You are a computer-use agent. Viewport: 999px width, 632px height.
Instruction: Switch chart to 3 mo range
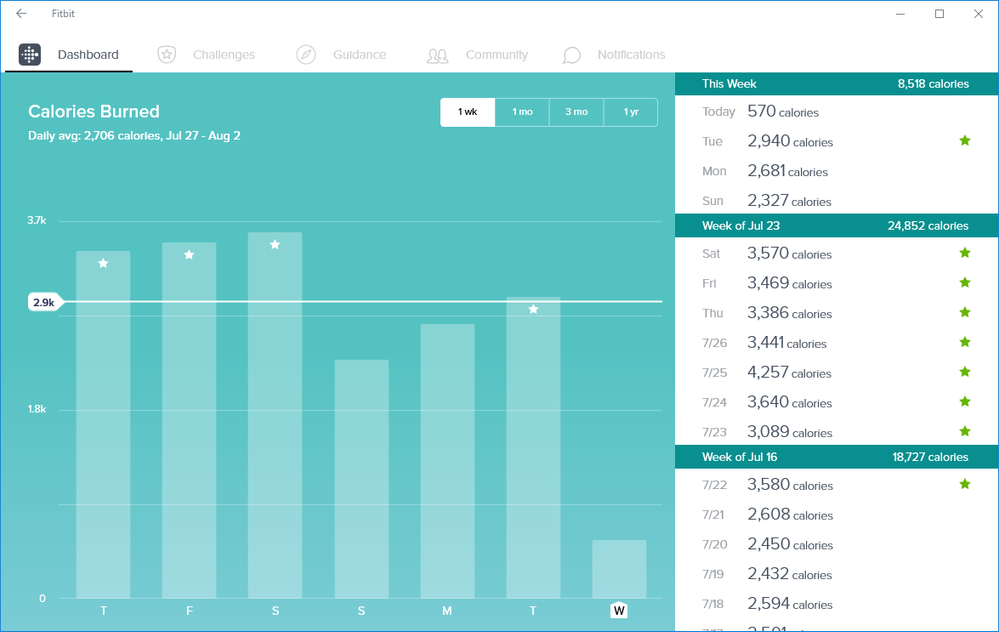coord(577,112)
